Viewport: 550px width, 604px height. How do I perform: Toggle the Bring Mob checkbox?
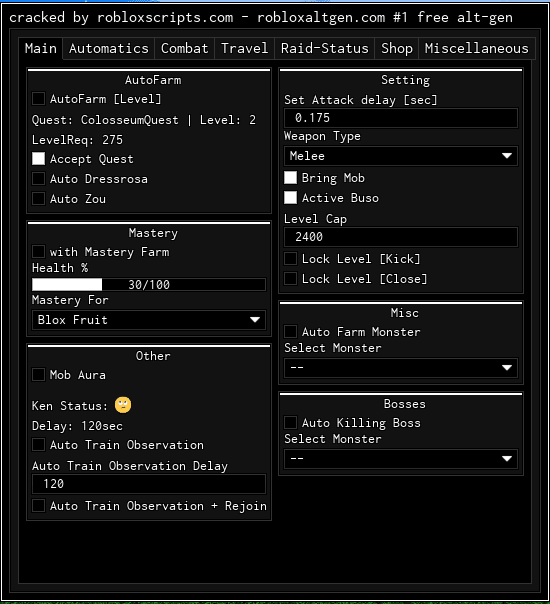click(x=290, y=178)
